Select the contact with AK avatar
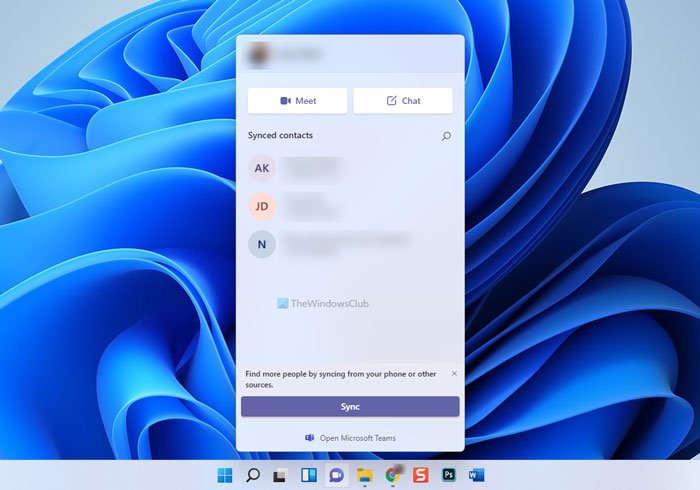This screenshot has width=700, height=490. pos(262,168)
